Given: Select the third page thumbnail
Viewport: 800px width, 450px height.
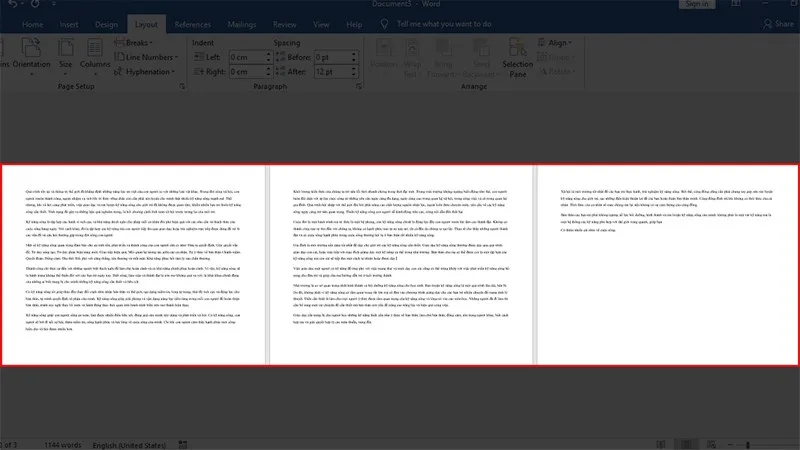Looking at the screenshot, I should point(667,265).
